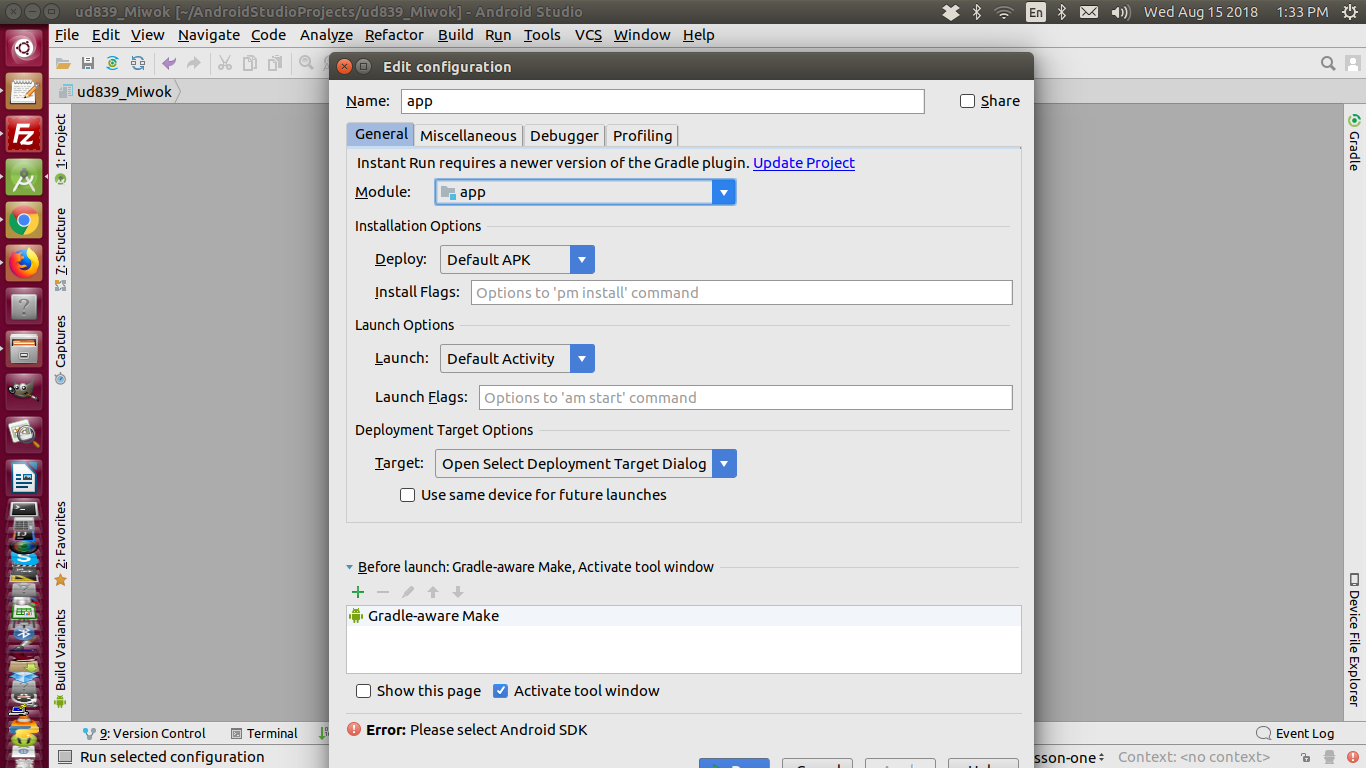Click the Save All toolbar icon
Image resolution: width=1366 pixels, height=768 pixels.
[x=88, y=63]
